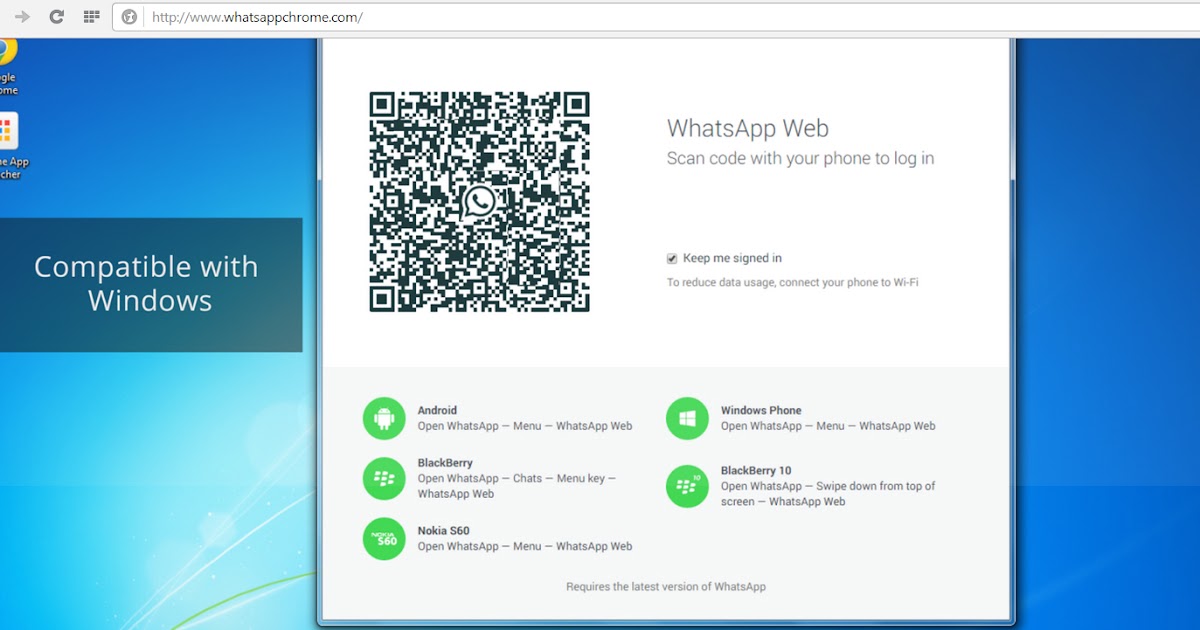Screen dimensions: 1200x630
Task: Click the green BlackBerry 10 icon
Action: click(687, 486)
